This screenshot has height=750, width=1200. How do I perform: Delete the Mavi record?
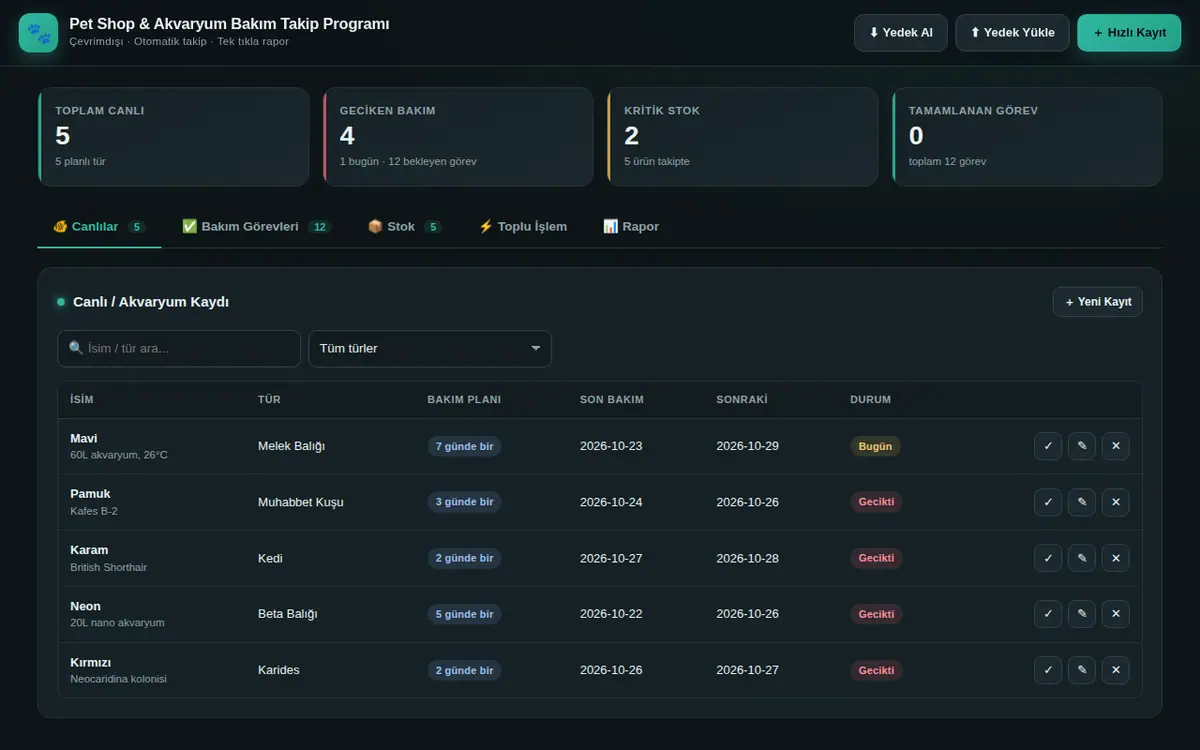pos(1116,446)
